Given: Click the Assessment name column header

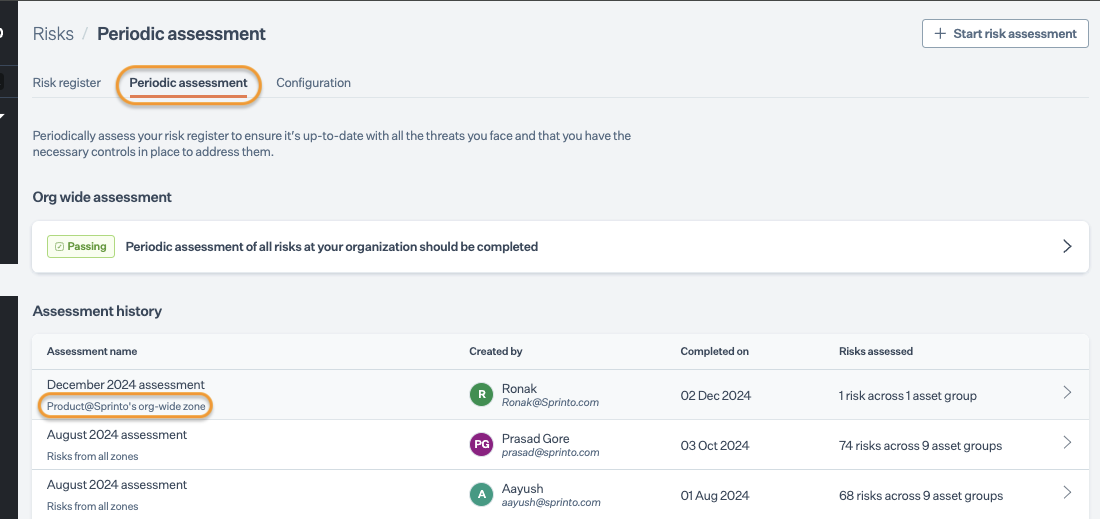Looking at the screenshot, I should [x=92, y=352].
